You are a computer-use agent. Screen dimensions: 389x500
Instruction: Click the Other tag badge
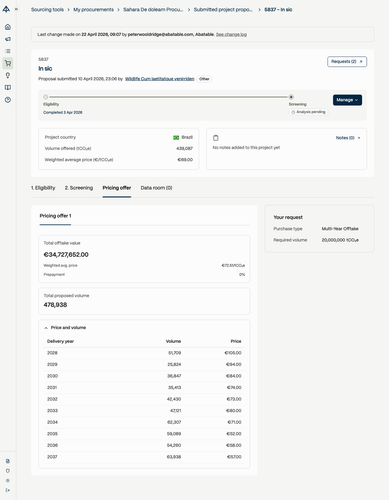coord(204,79)
